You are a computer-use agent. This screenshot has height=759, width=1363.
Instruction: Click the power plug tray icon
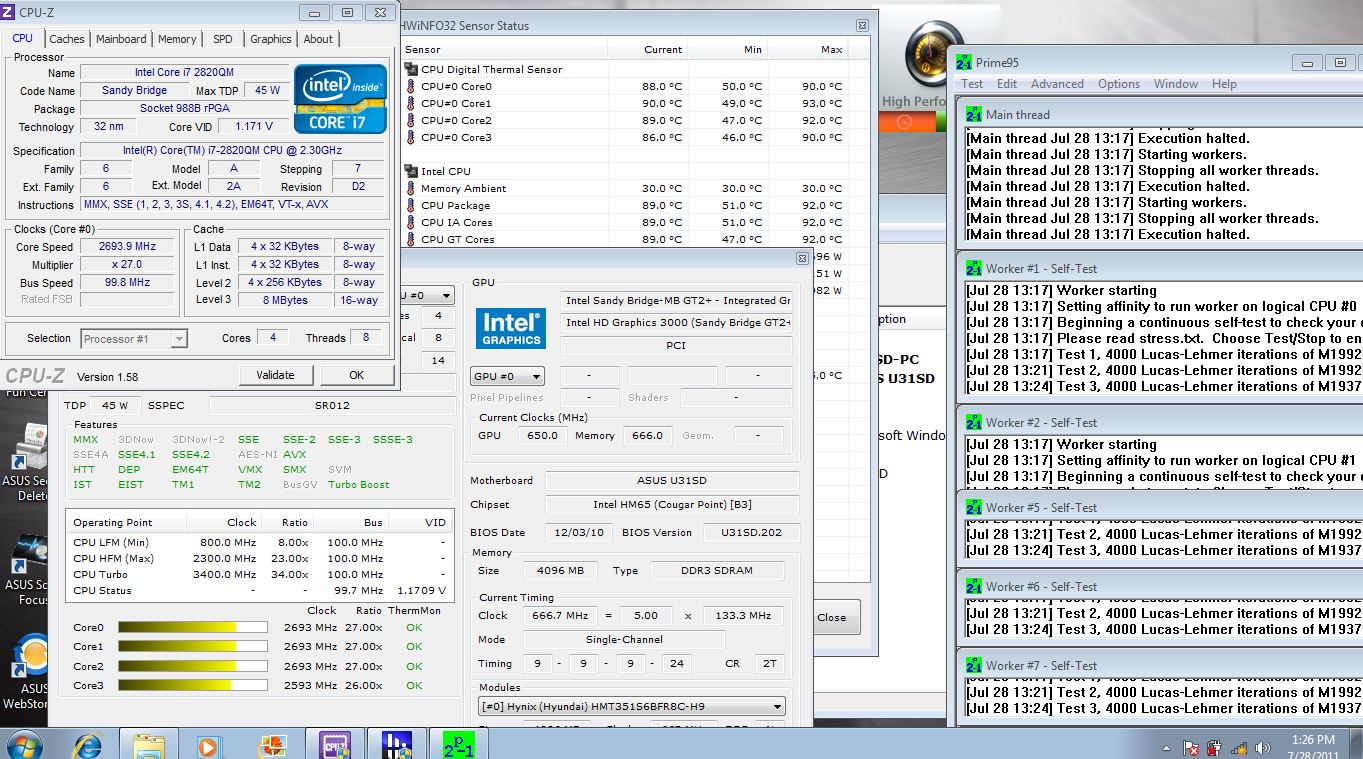coord(1215,748)
